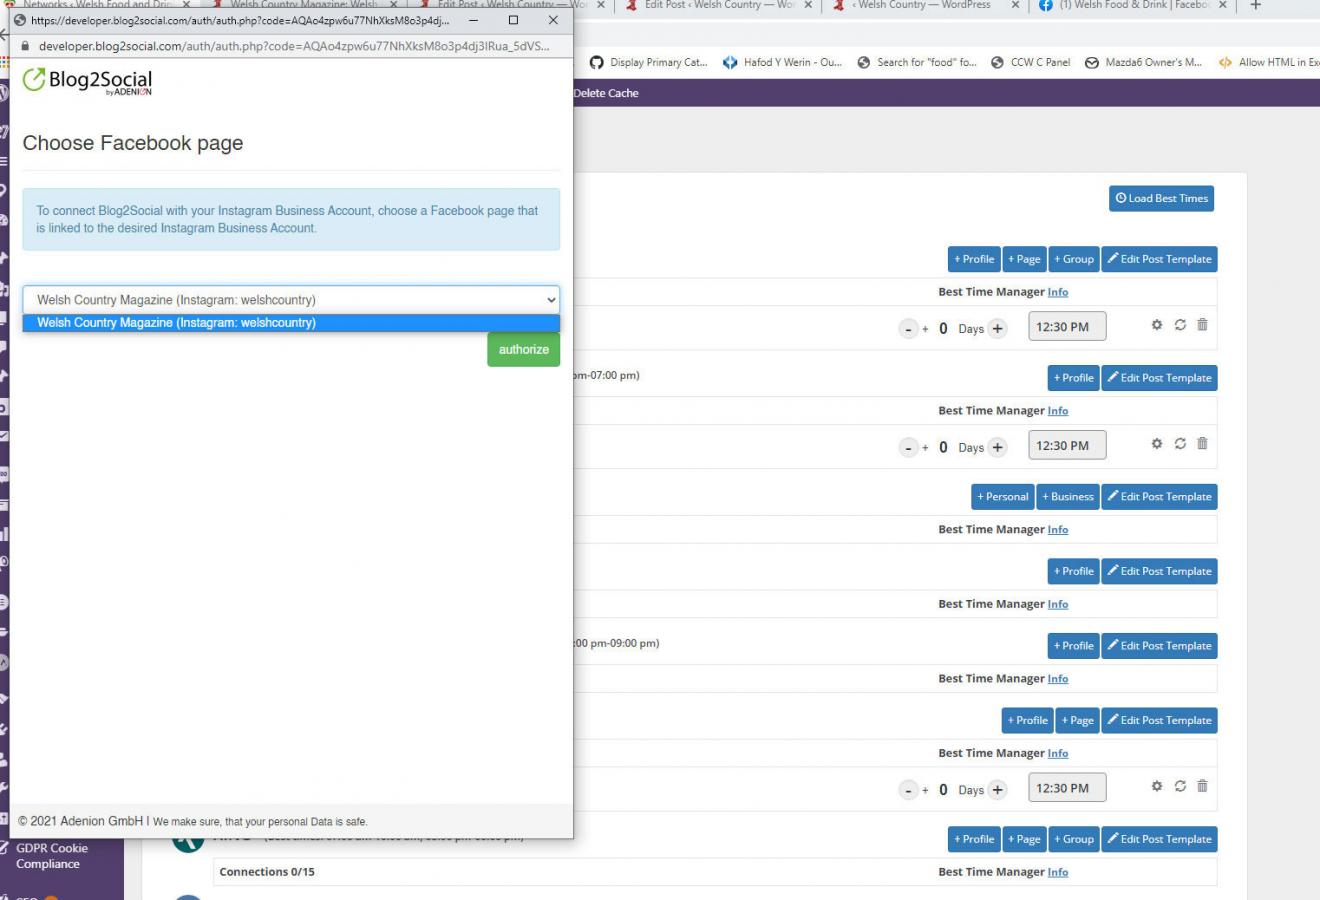Click the Blog2Social logo in the popup

(x=88, y=81)
